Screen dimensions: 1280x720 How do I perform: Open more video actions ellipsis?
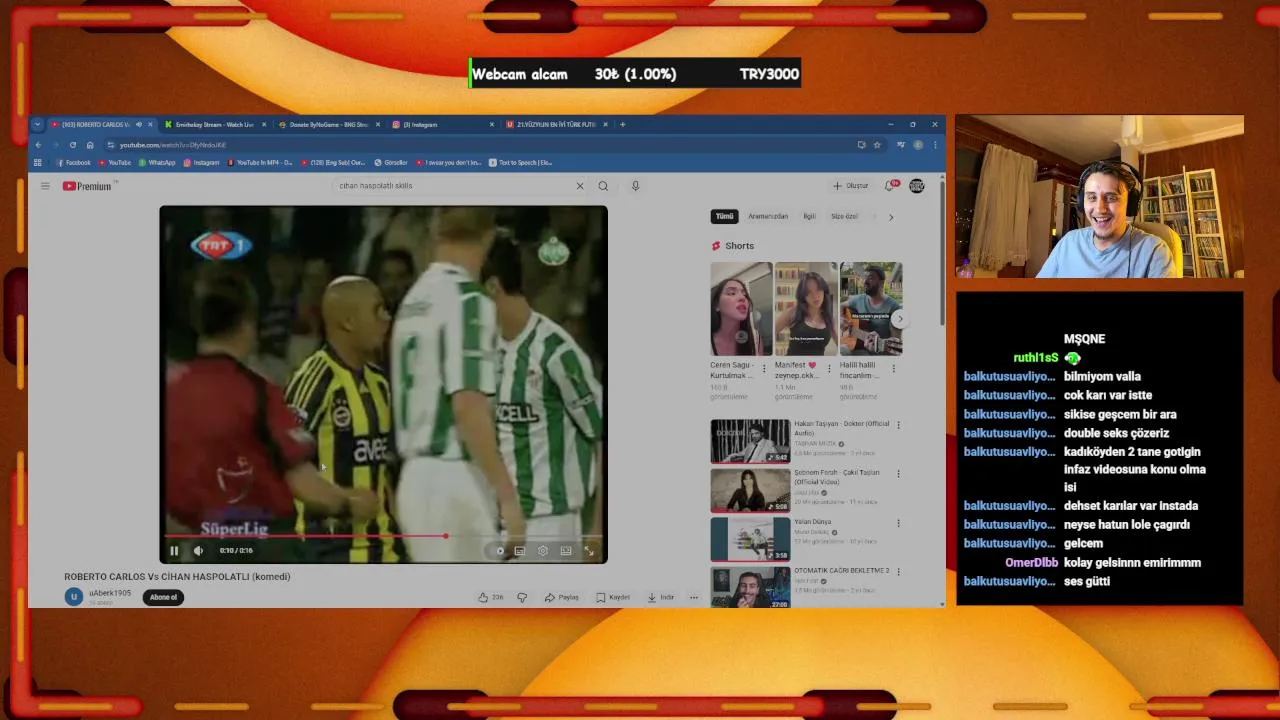coord(694,597)
